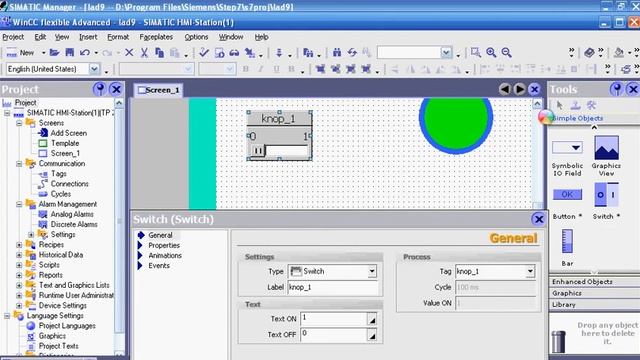This screenshot has width=640, height=360.
Task: Expand the Settings node under Alarm Management
Action: point(31,235)
